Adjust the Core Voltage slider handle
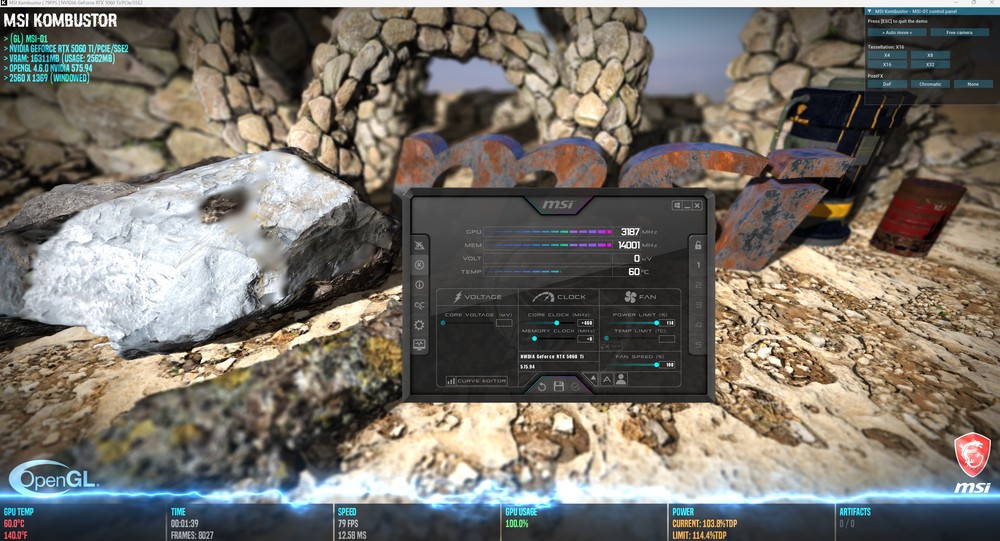The height and width of the screenshot is (541, 1000). click(443, 323)
